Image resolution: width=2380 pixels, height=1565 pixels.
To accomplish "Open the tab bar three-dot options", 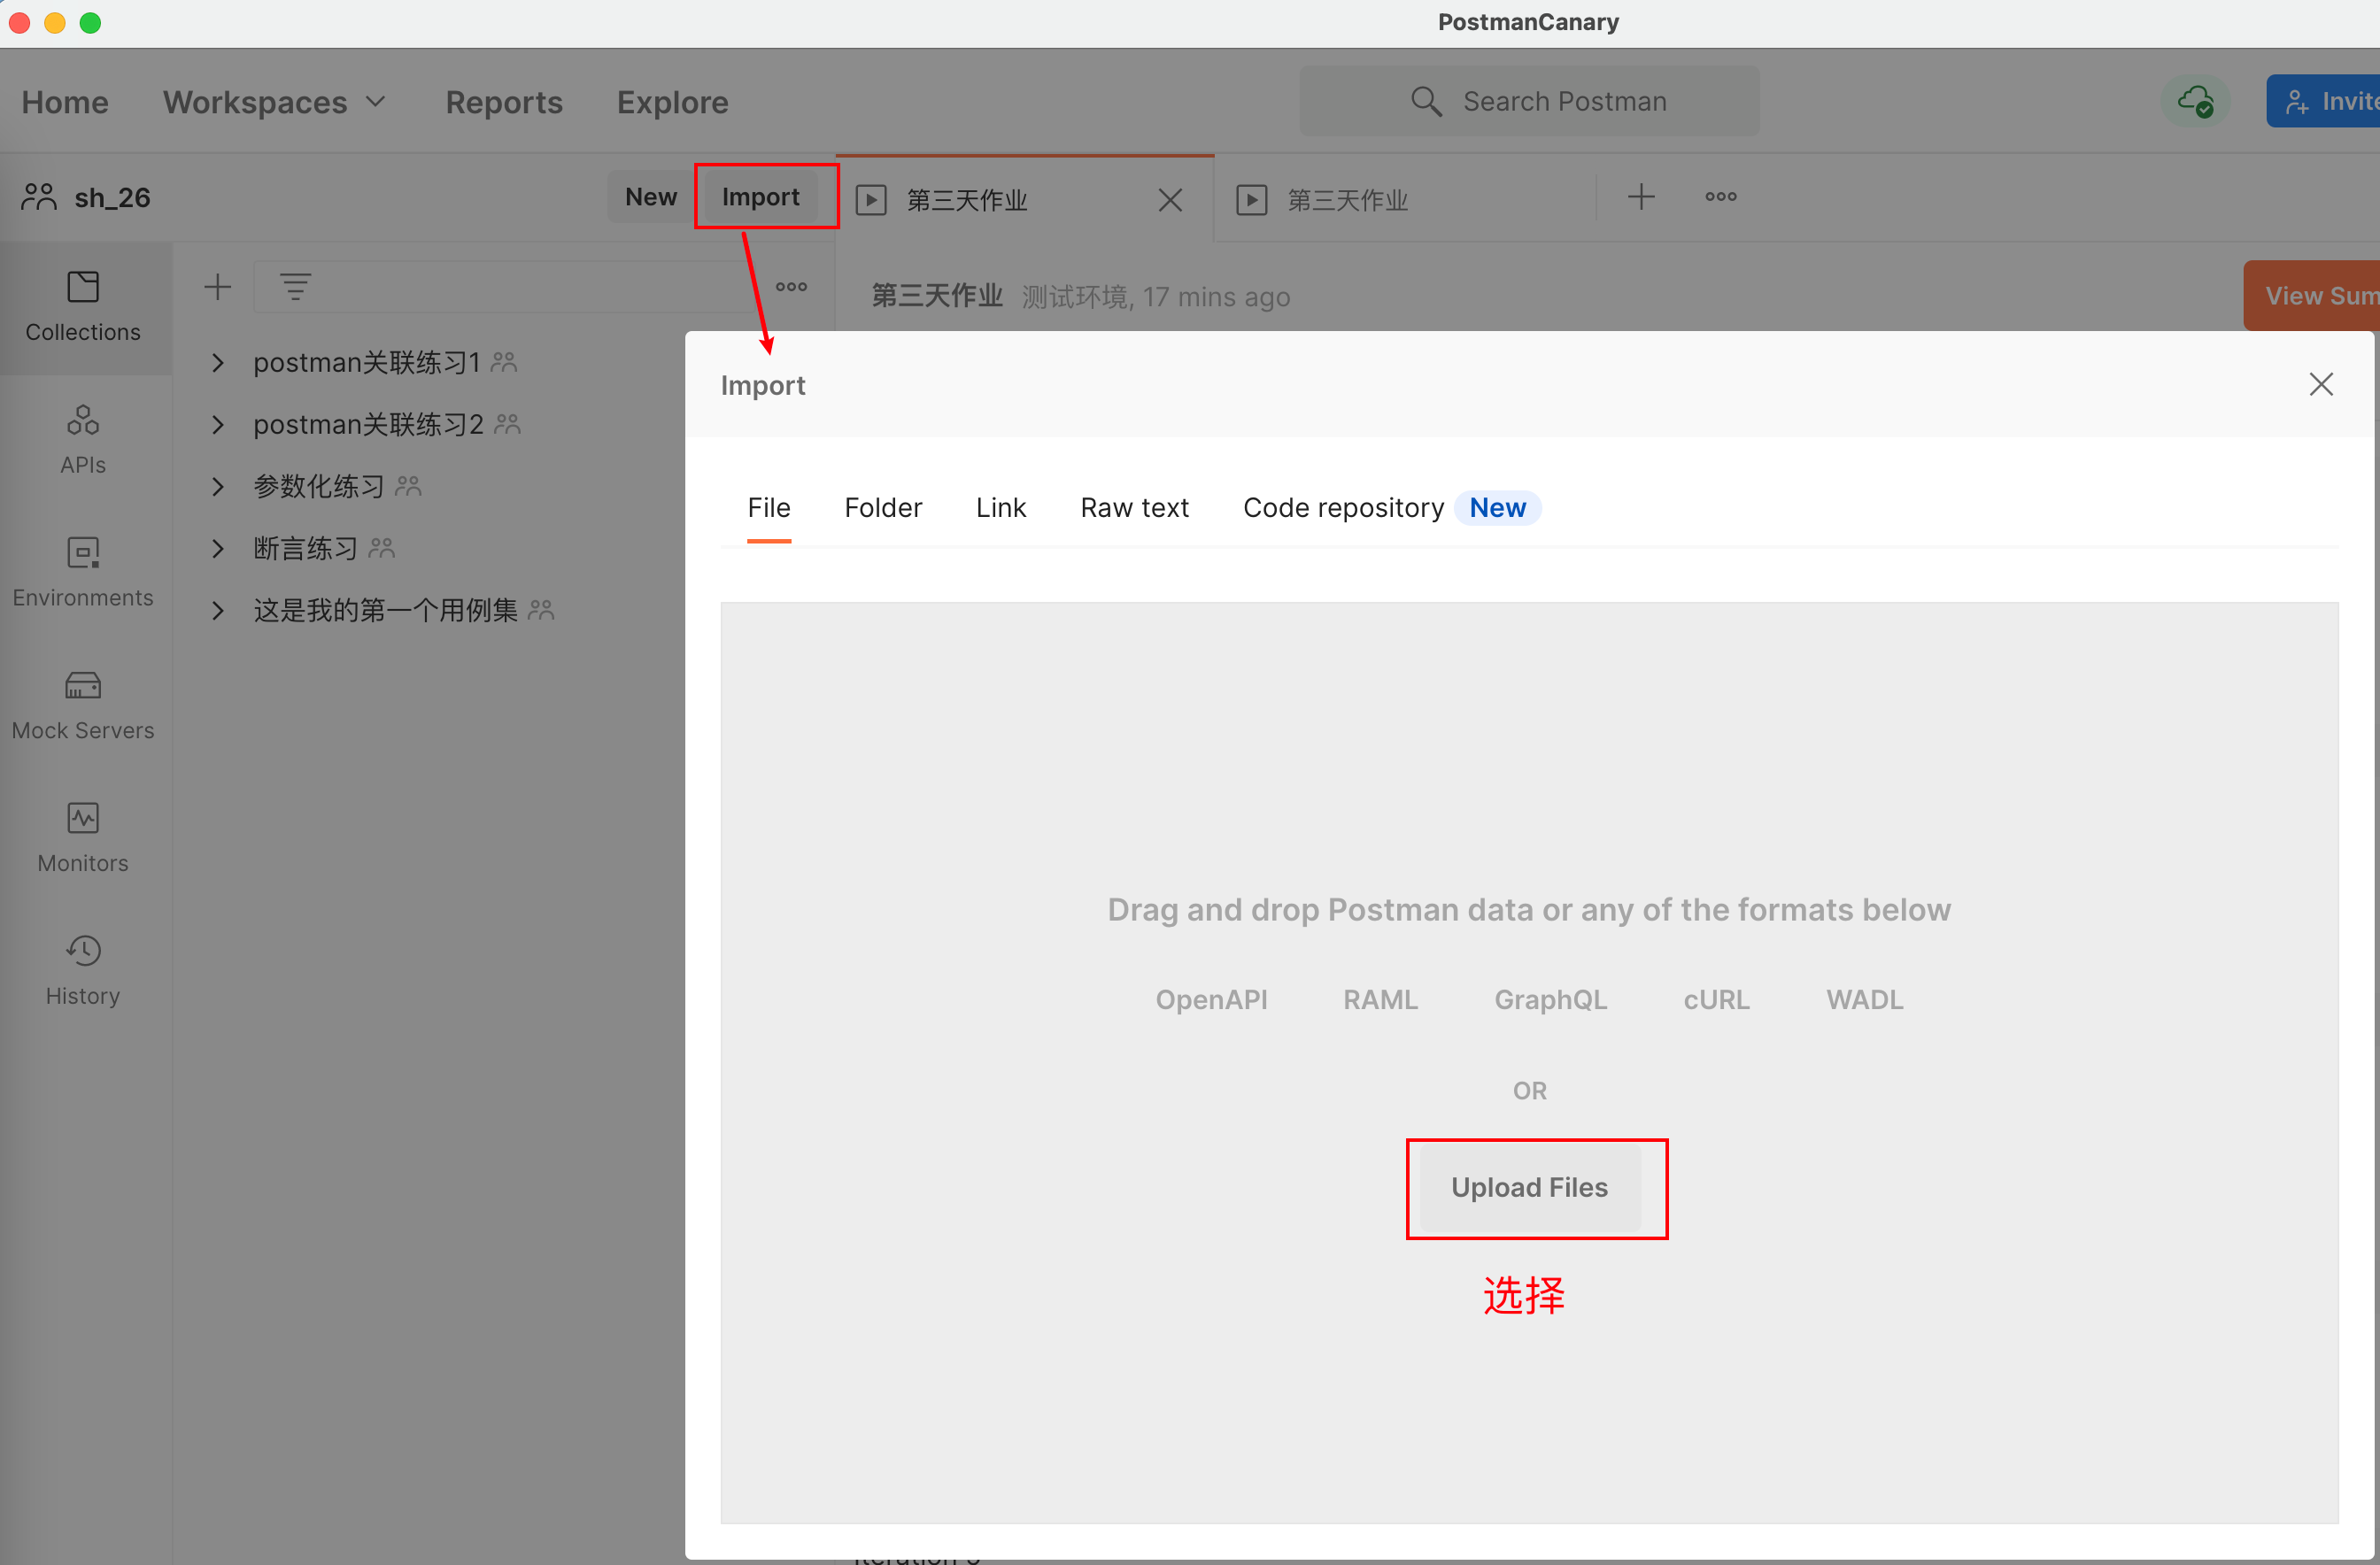I will [x=1721, y=197].
